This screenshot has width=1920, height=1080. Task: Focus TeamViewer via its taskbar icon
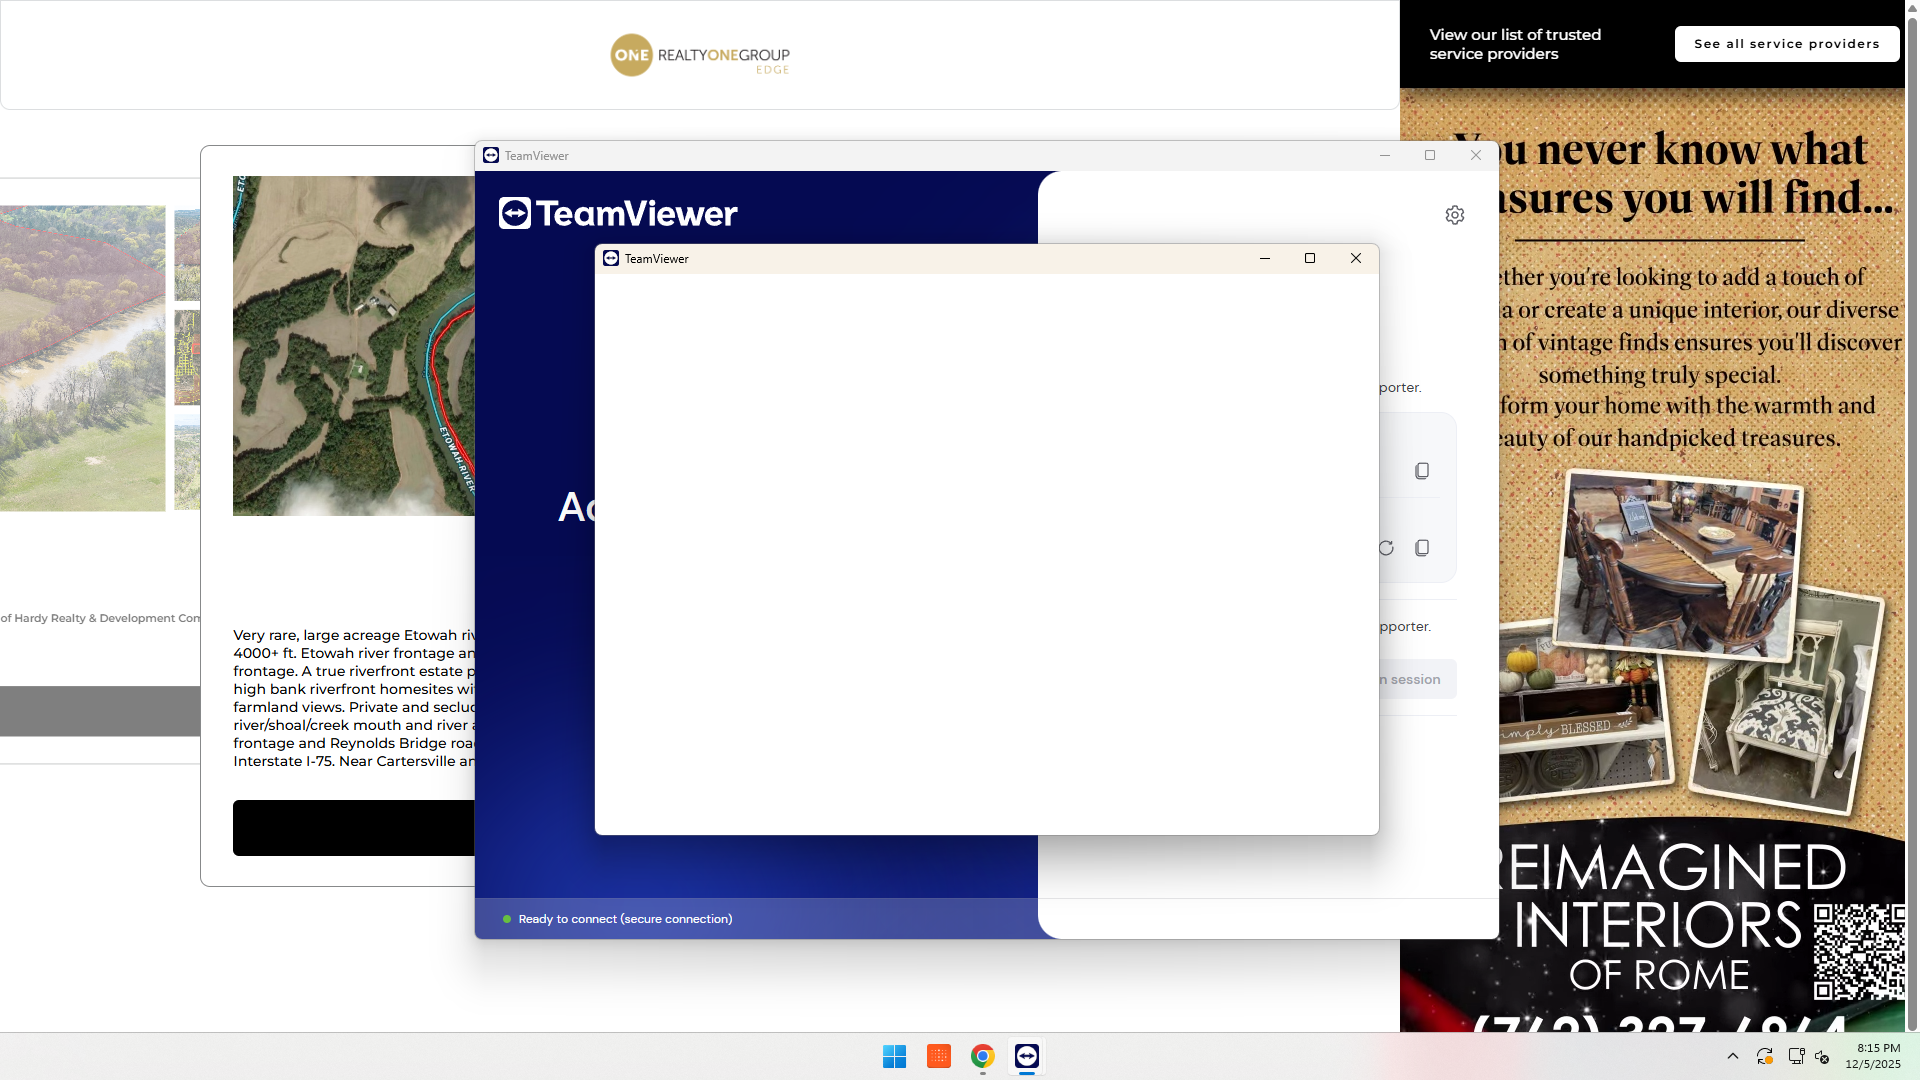click(1026, 1056)
